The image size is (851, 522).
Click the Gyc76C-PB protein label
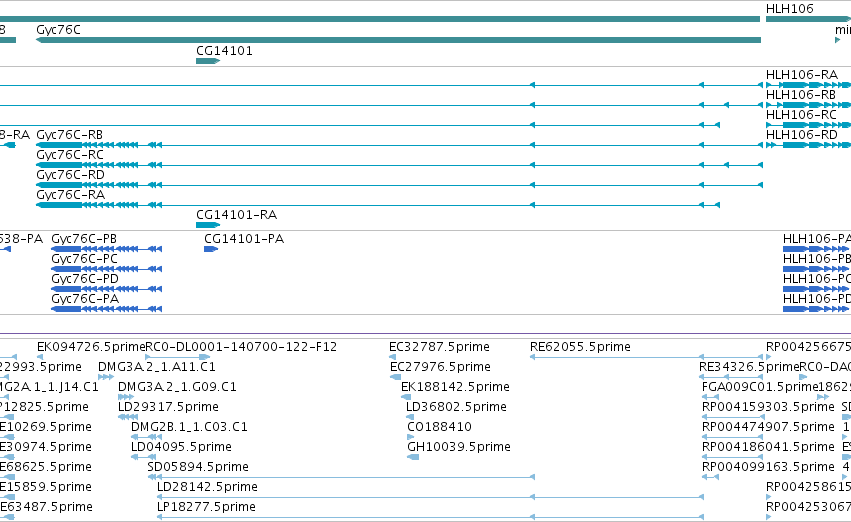(84, 239)
